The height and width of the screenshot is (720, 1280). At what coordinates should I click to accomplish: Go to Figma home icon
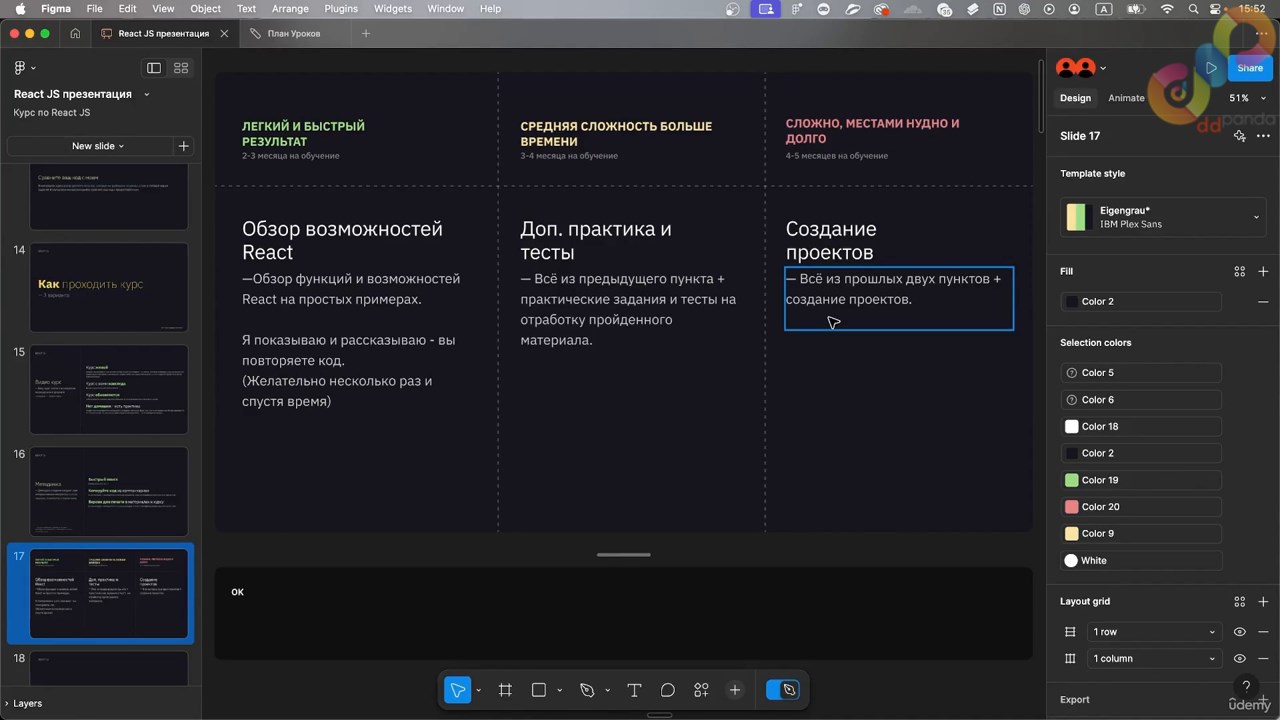tap(75, 33)
